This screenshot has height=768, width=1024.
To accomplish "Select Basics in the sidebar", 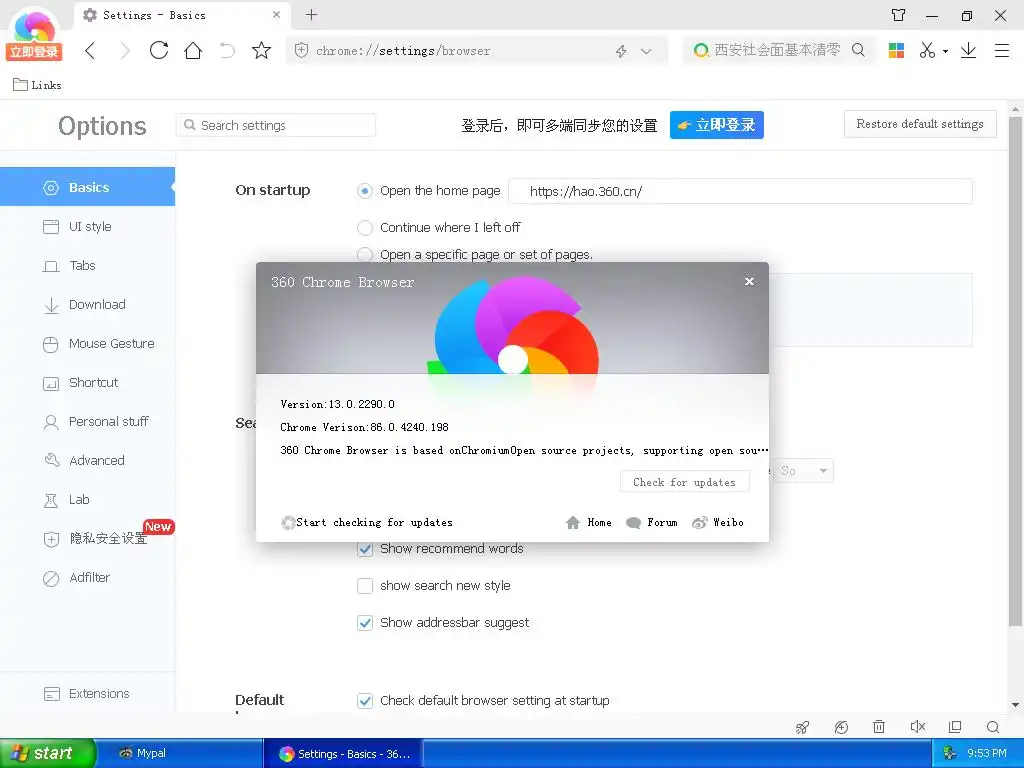I will 88,187.
